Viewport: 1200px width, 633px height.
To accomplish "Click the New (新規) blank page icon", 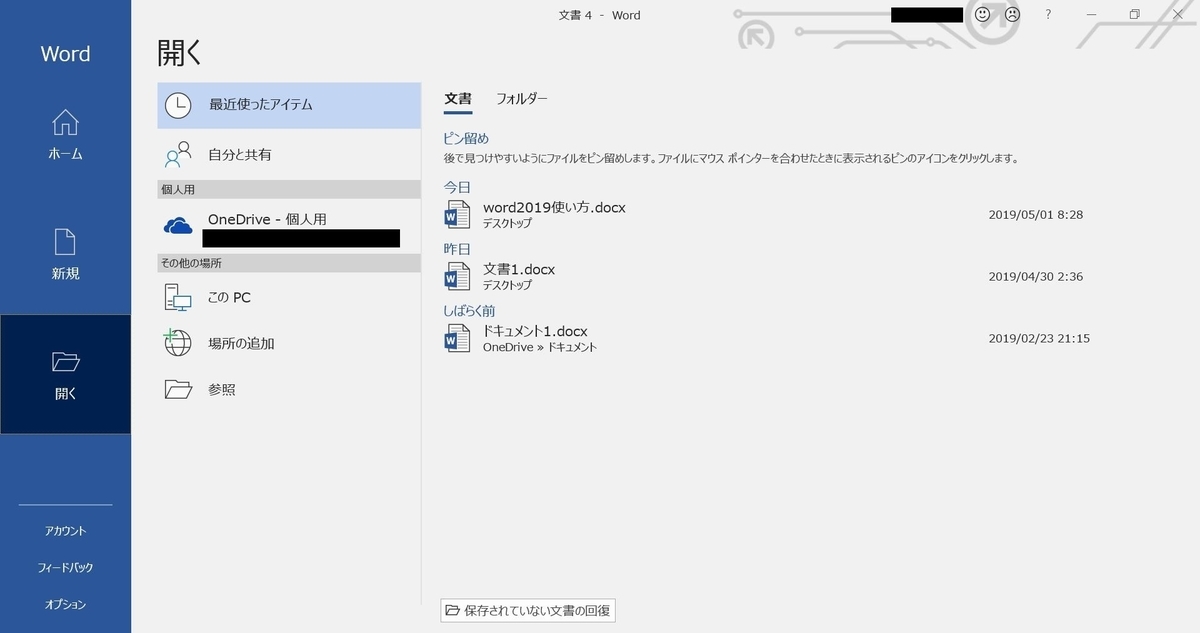I will click(x=65, y=242).
